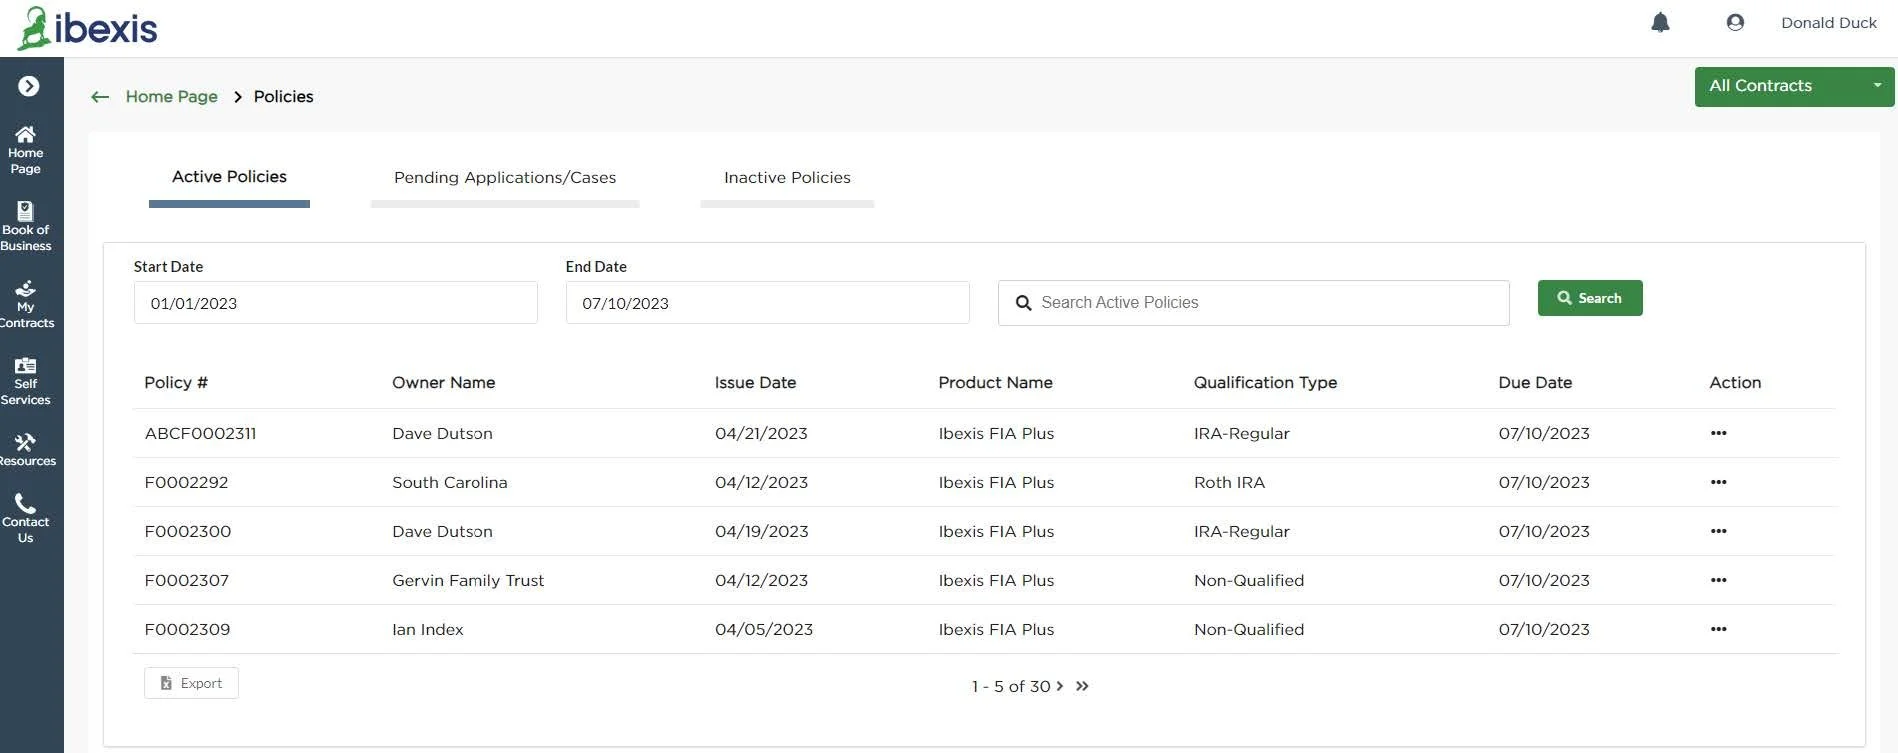Click the green Search button
This screenshot has width=1898, height=753.
tap(1590, 298)
